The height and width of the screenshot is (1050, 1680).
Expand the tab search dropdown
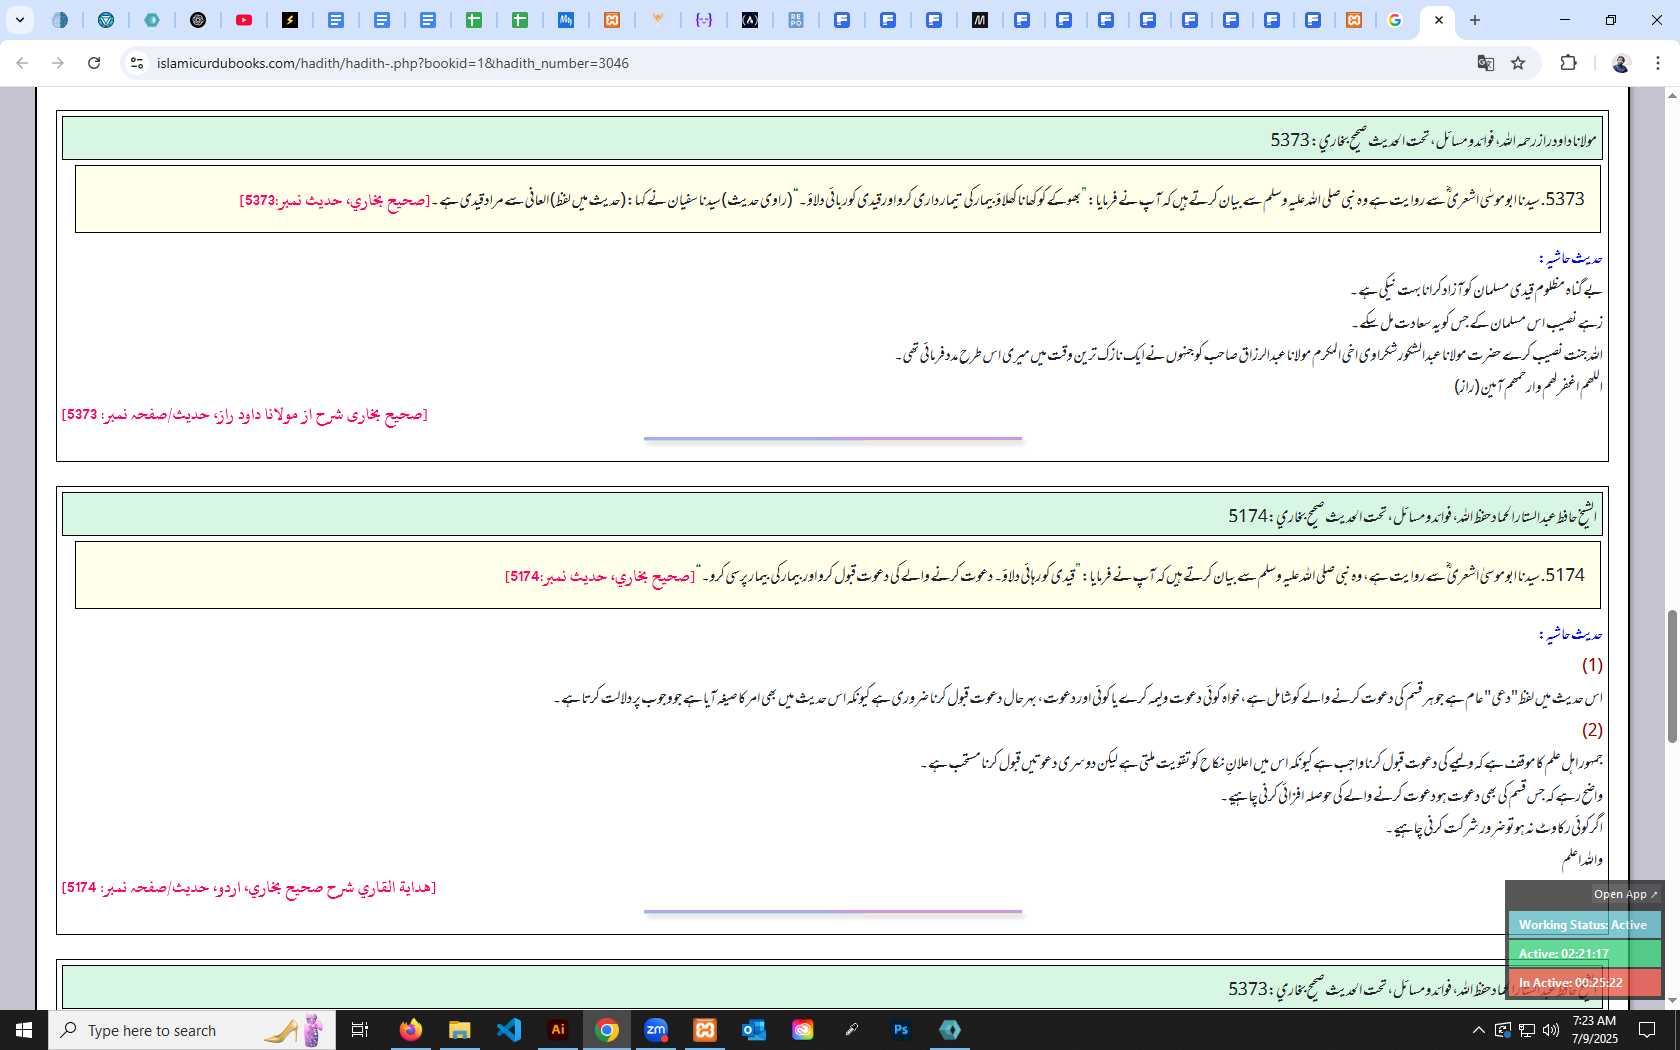pos(19,20)
